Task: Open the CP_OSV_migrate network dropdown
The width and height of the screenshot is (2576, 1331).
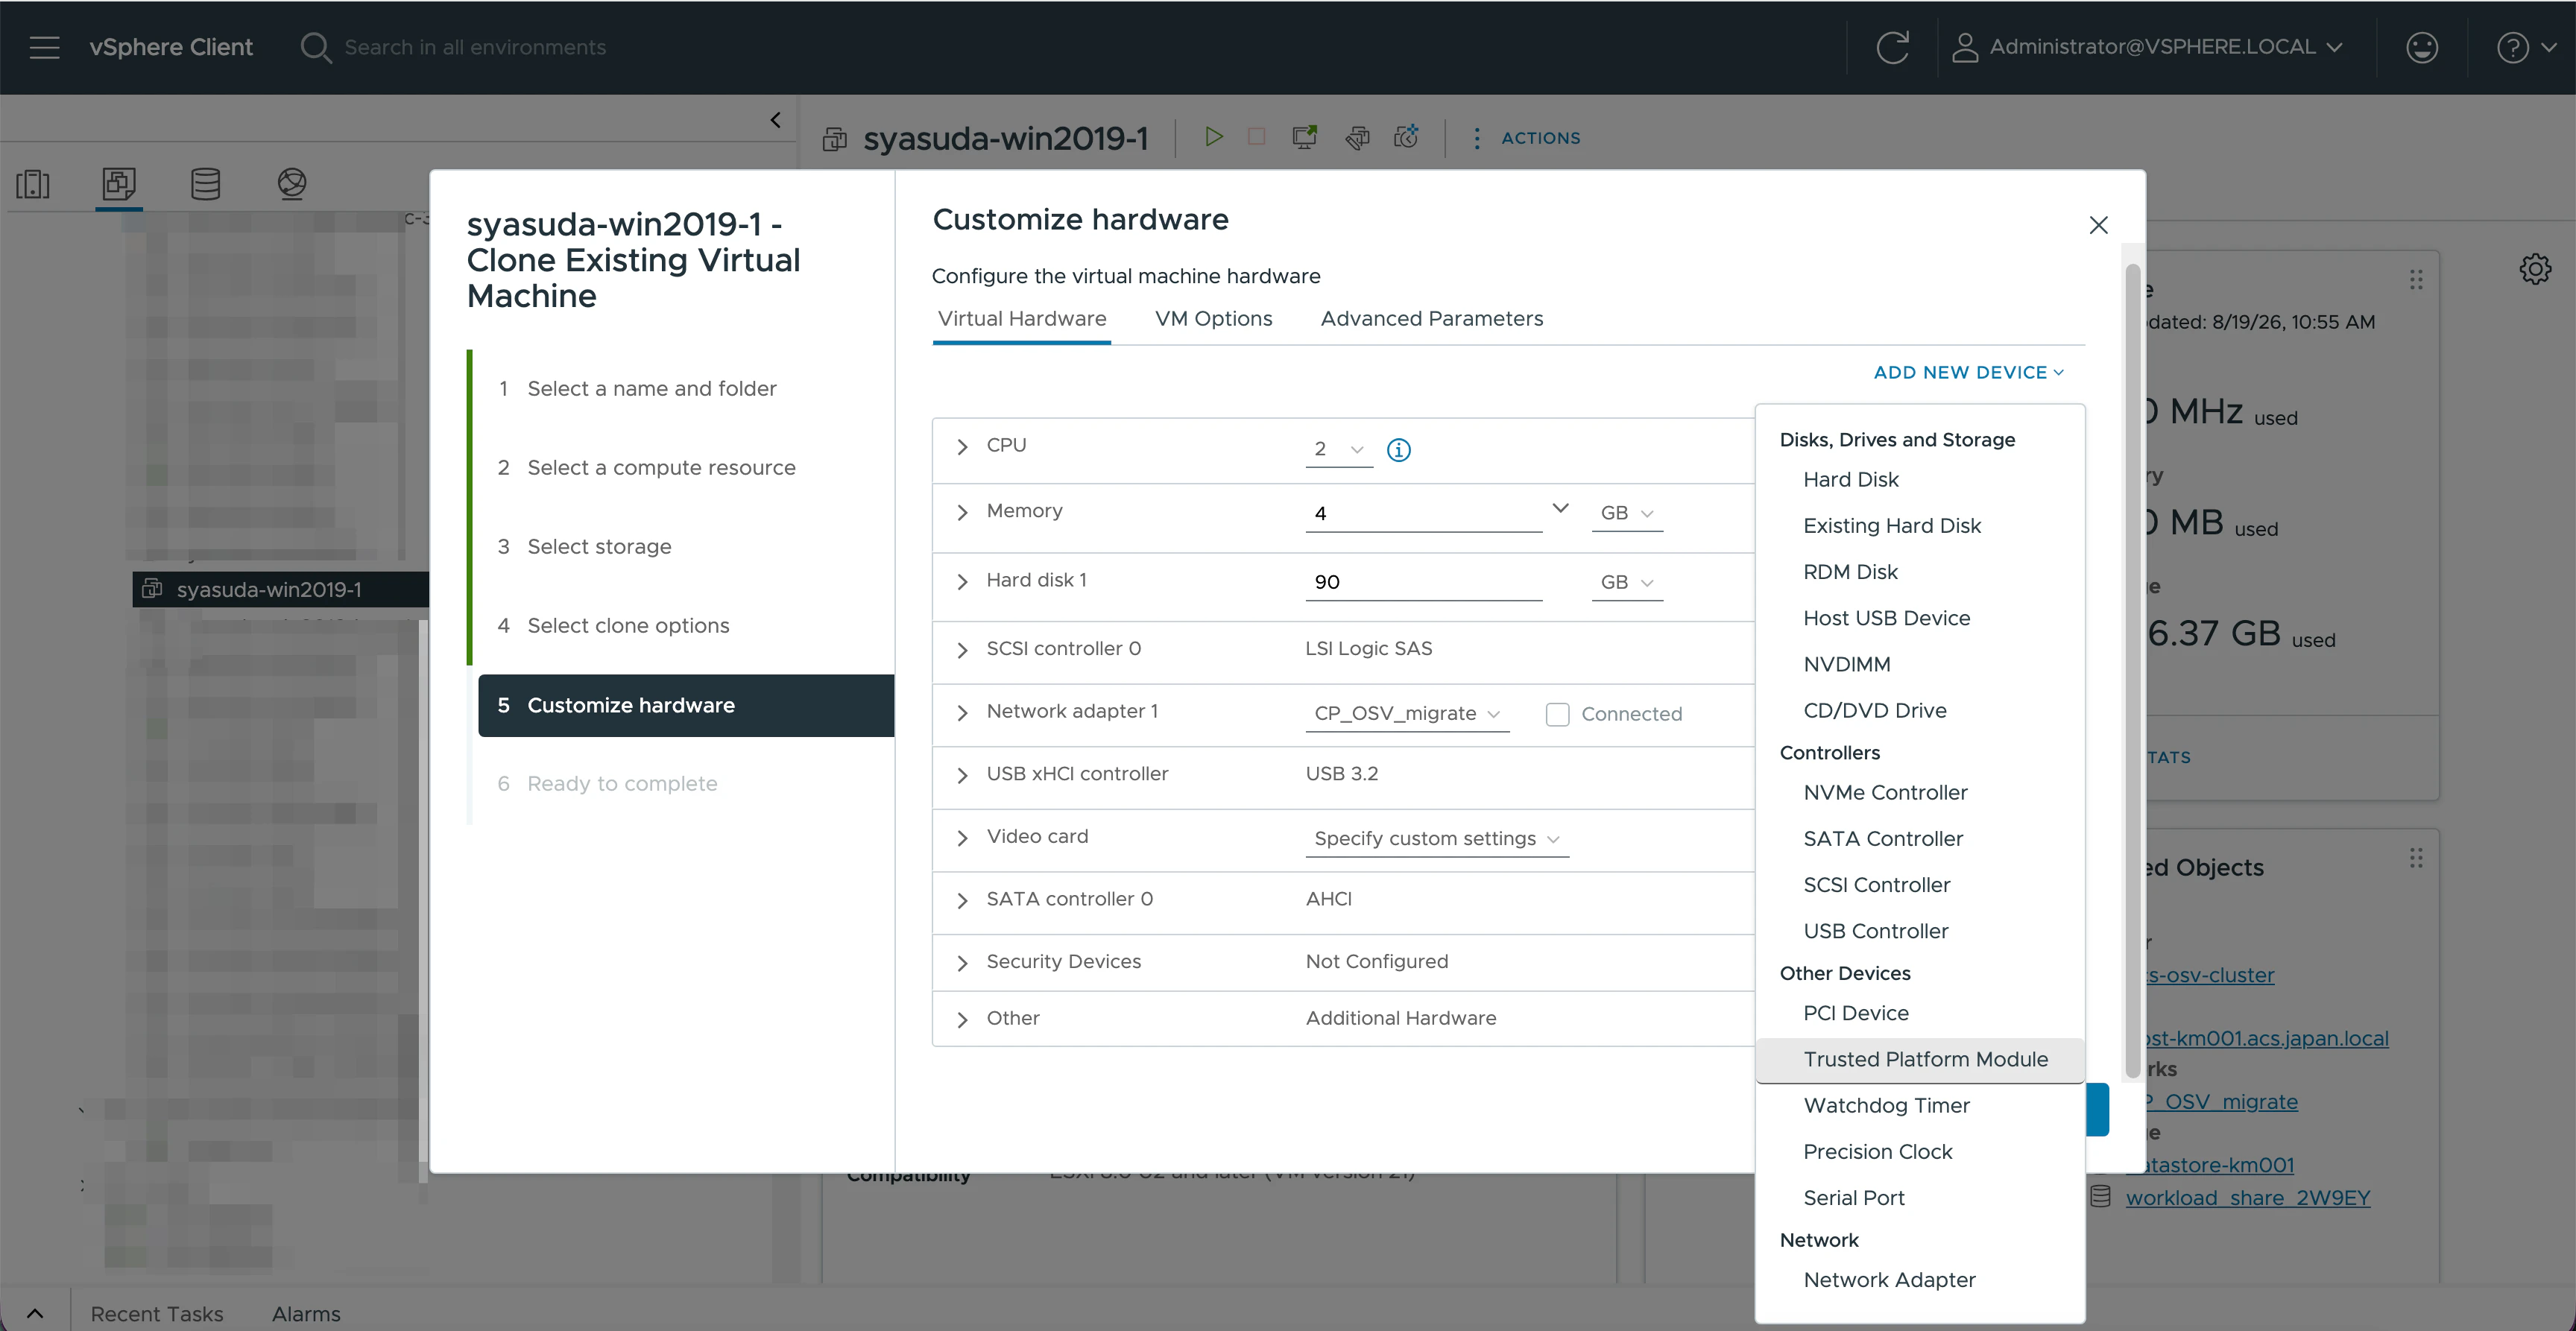Action: pyautogui.click(x=1407, y=713)
